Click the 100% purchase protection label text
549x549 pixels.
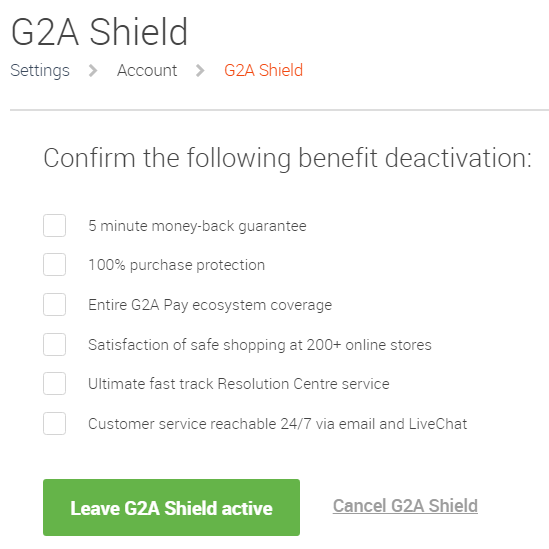(x=176, y=265)
